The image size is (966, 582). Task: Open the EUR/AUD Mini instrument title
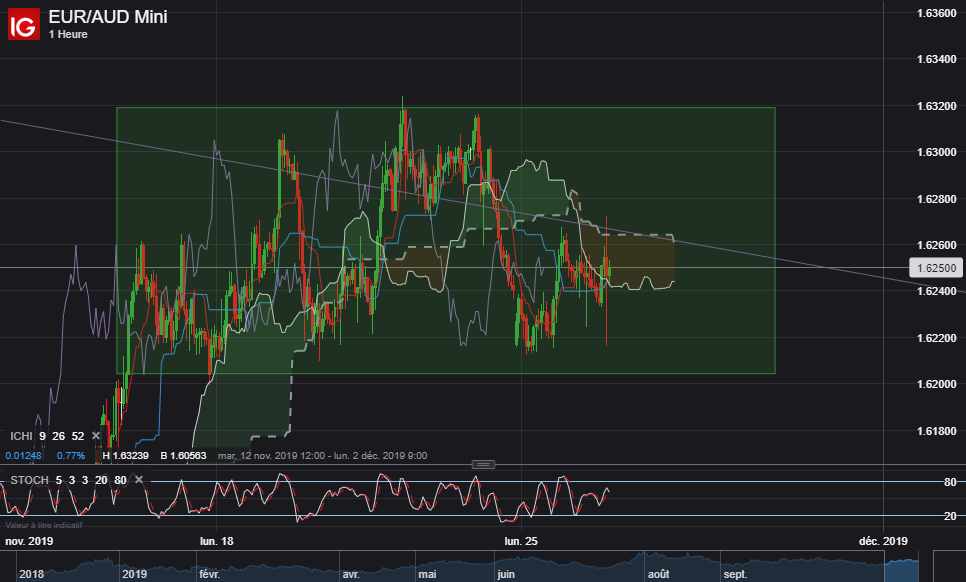[108, 17]
